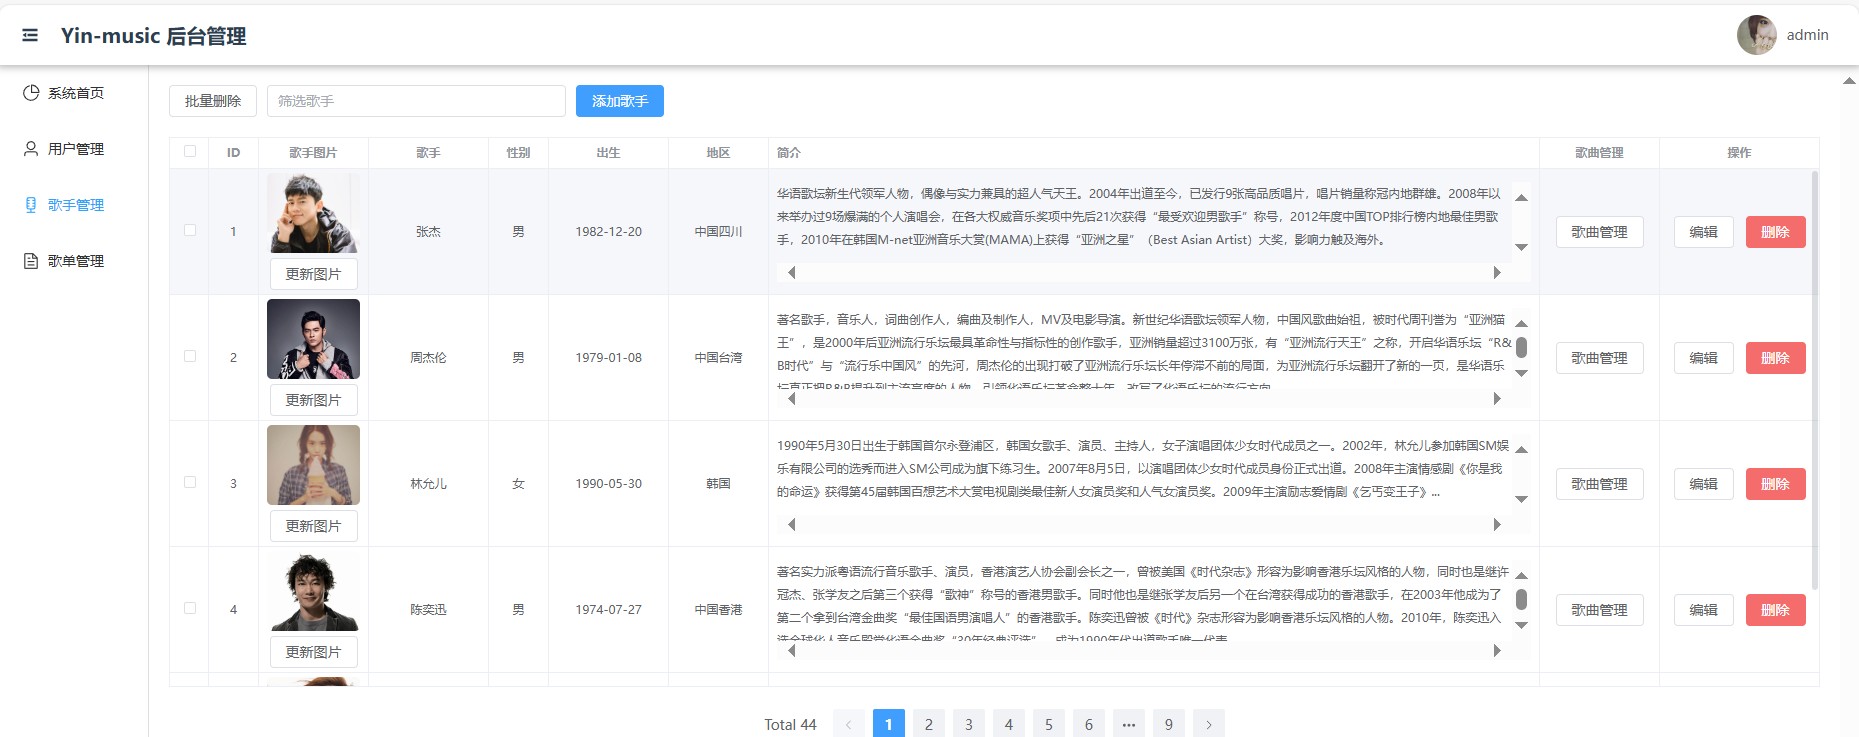This screenshot has width=1859, height=737.
Task: Click the 系统首页 pie chart icon
Action: pyautogui.click(x=31, y=93)
